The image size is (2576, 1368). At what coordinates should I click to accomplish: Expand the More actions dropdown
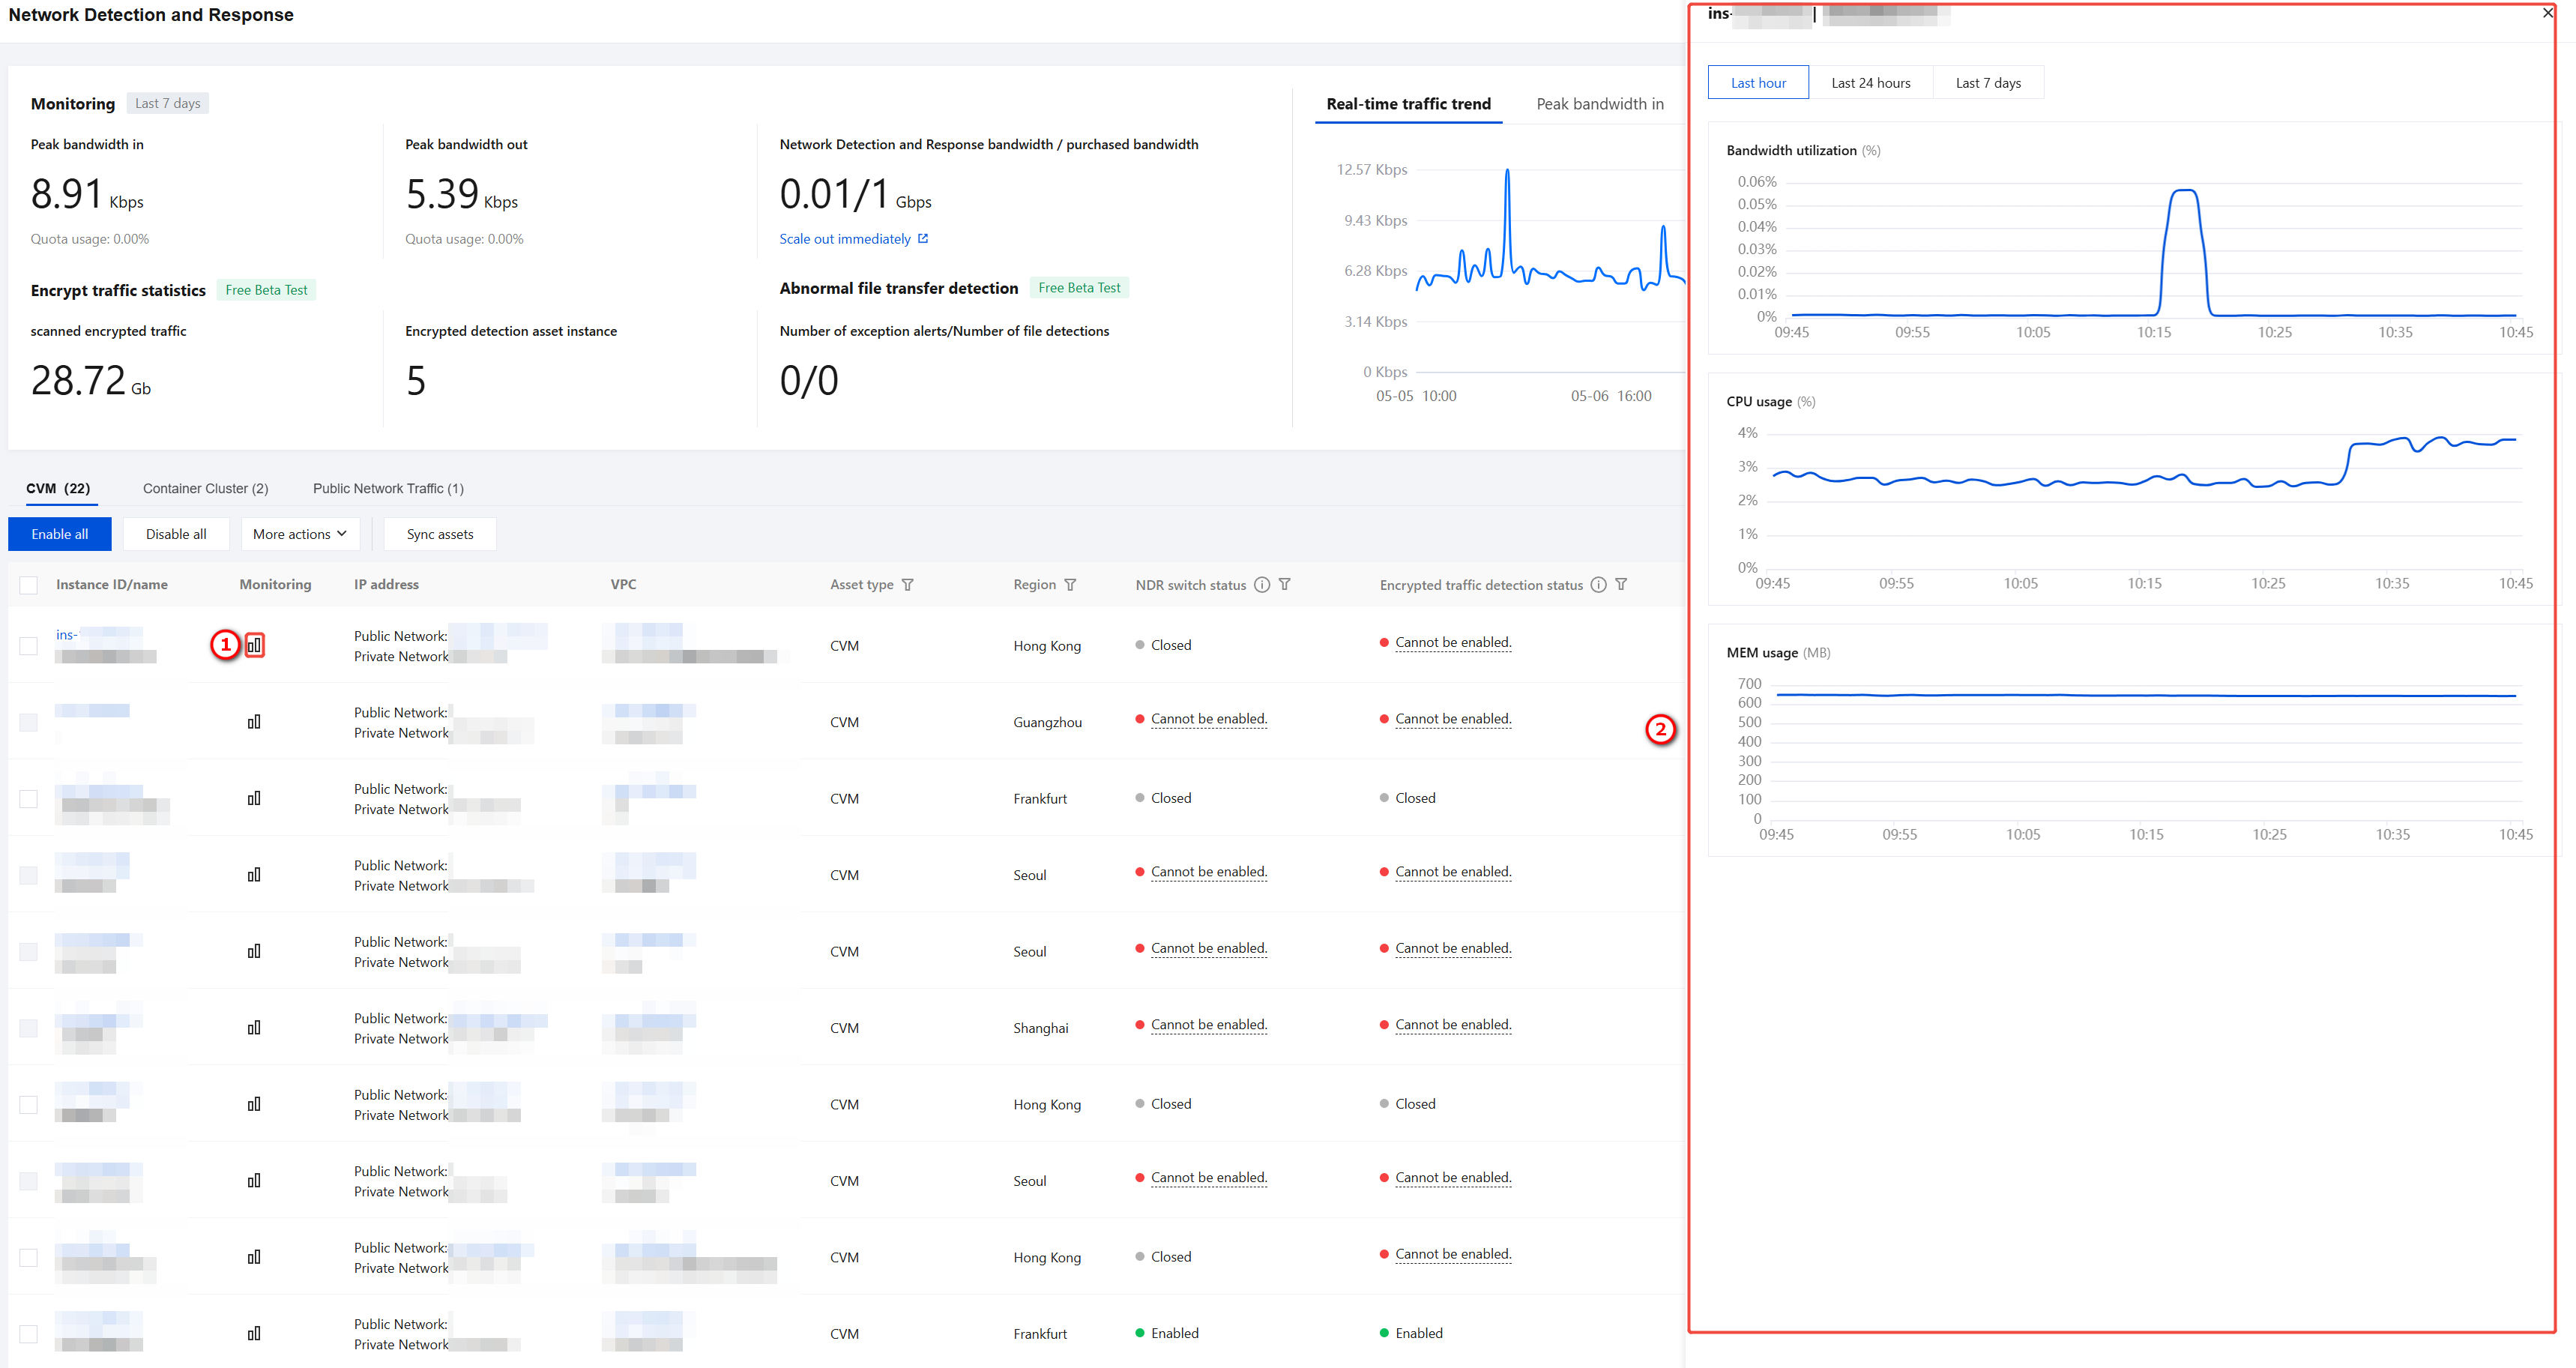(x=300, y=534)
